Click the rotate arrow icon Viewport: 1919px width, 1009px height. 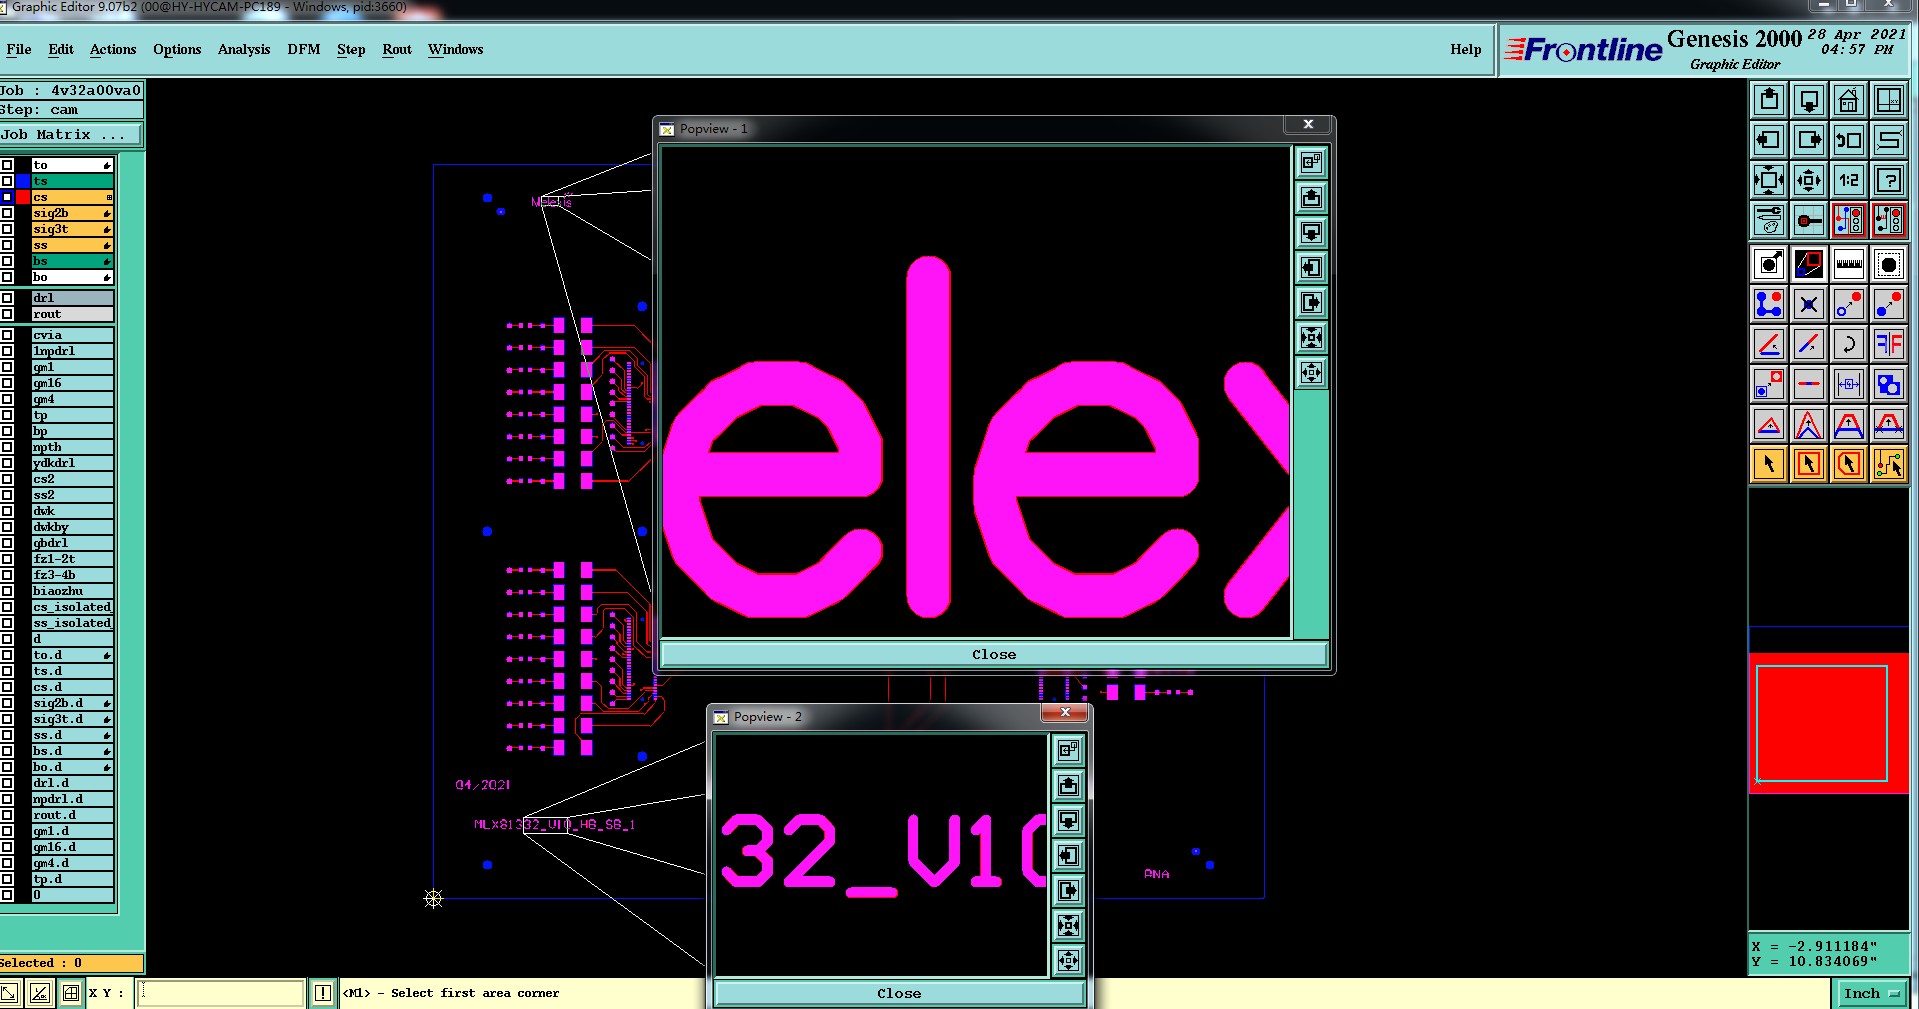(x=1849, y=344)
